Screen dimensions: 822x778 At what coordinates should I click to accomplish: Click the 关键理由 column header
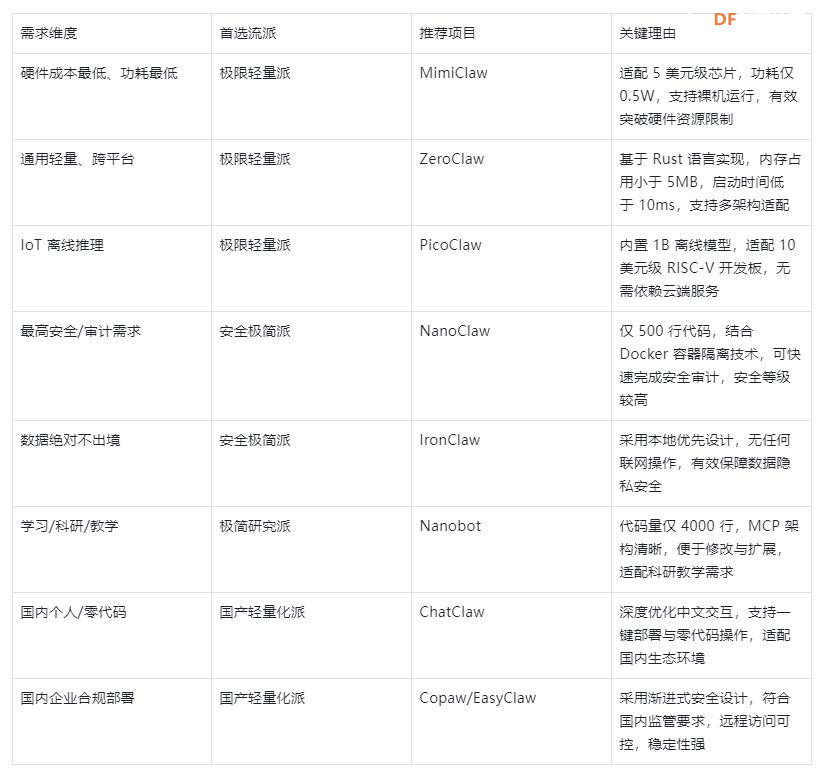(646, 32)
